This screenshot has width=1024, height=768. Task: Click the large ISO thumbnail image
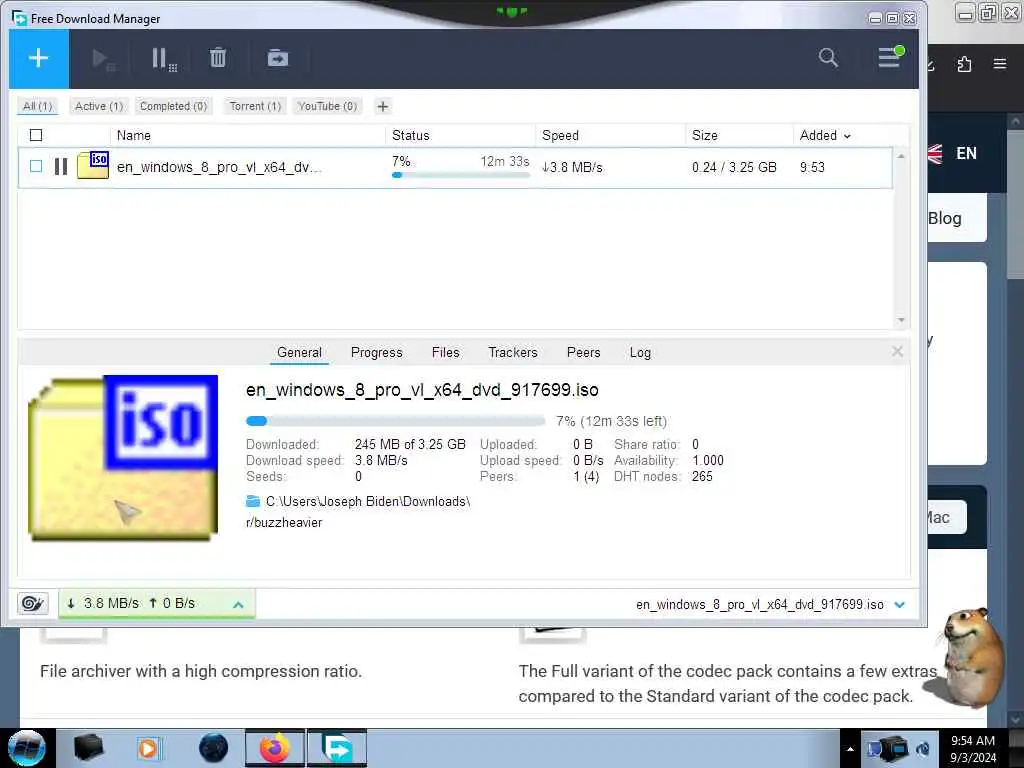[123, 458]
